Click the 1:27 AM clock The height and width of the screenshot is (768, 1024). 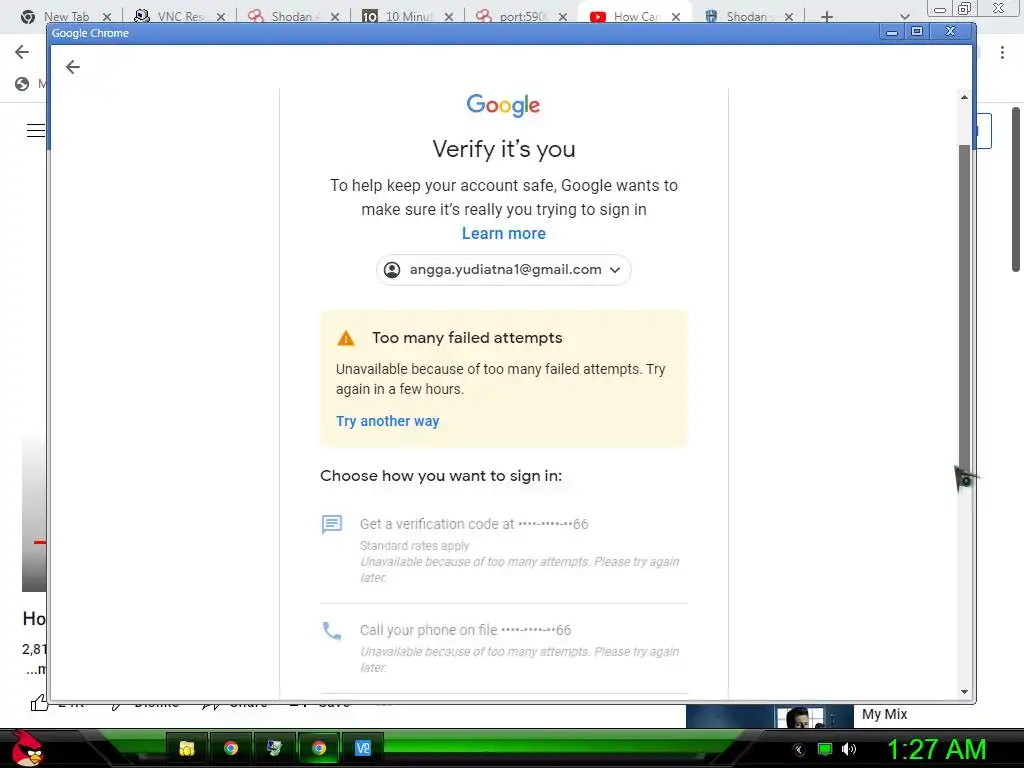936,749
